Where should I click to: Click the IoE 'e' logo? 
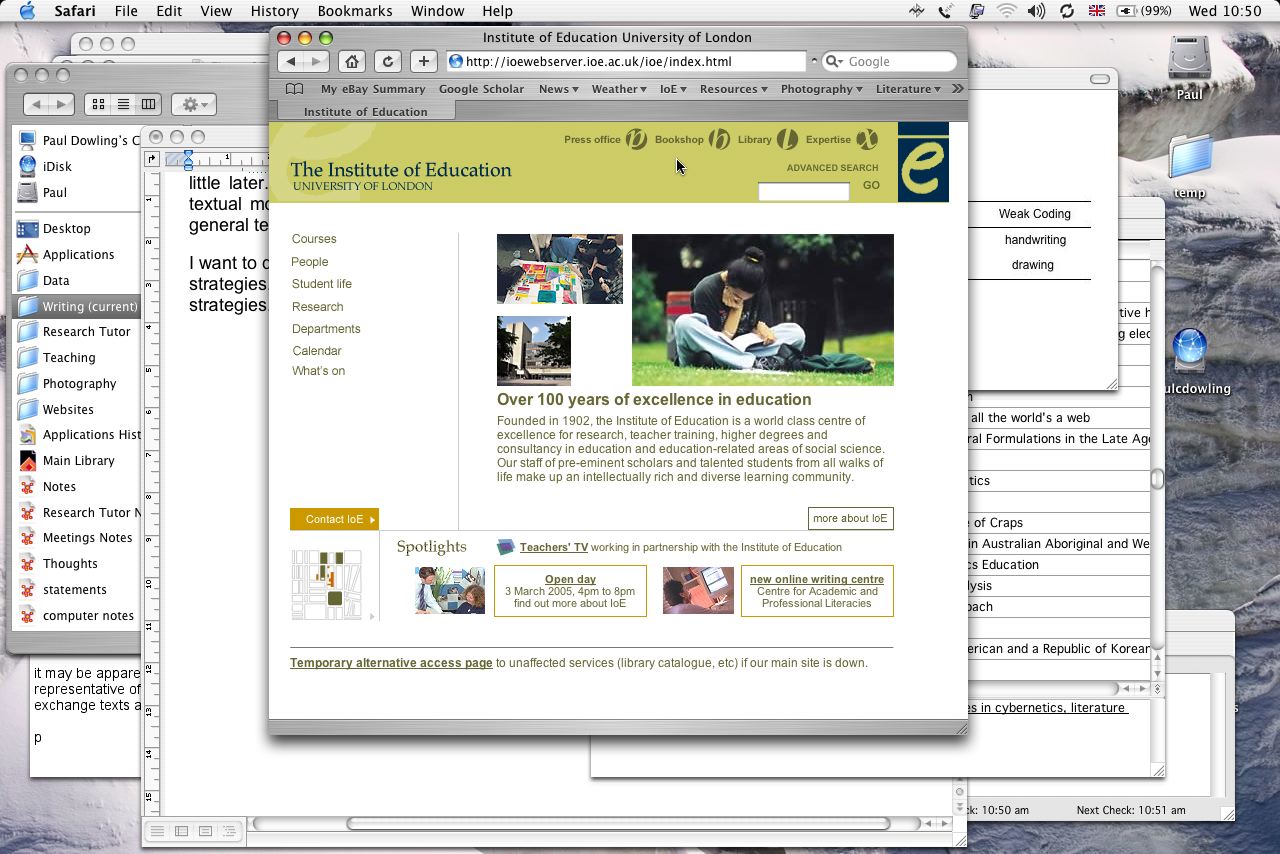[x=923, y=162]
